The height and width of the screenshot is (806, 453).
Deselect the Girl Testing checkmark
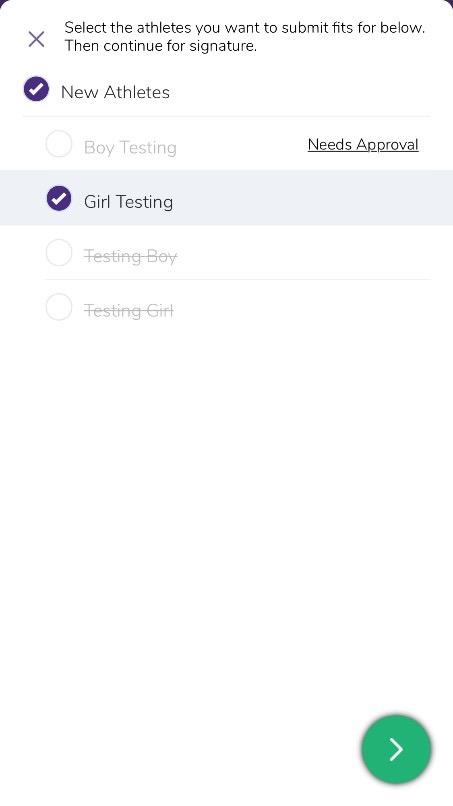click(59, 198)
